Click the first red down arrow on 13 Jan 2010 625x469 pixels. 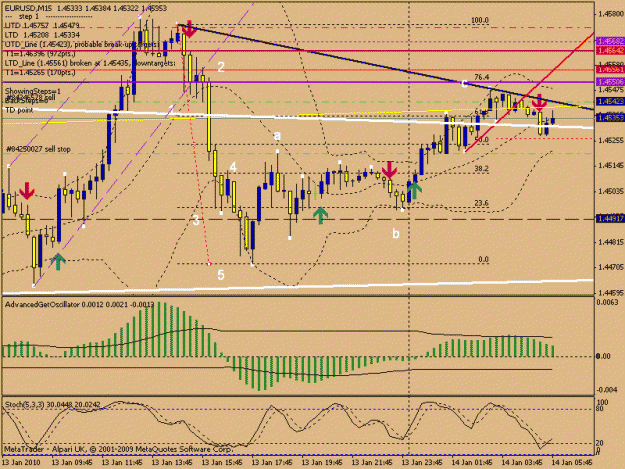[x=27, y=191]
